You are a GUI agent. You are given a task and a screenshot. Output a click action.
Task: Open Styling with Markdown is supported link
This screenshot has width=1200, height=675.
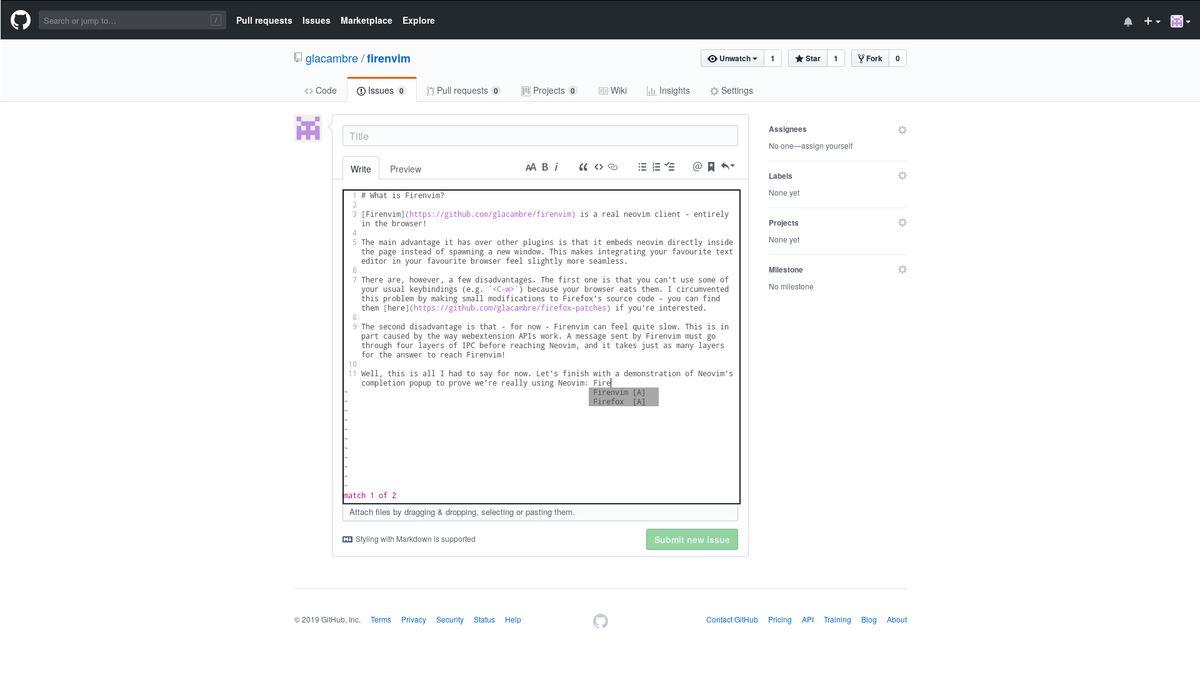click(x=408, y=540)
